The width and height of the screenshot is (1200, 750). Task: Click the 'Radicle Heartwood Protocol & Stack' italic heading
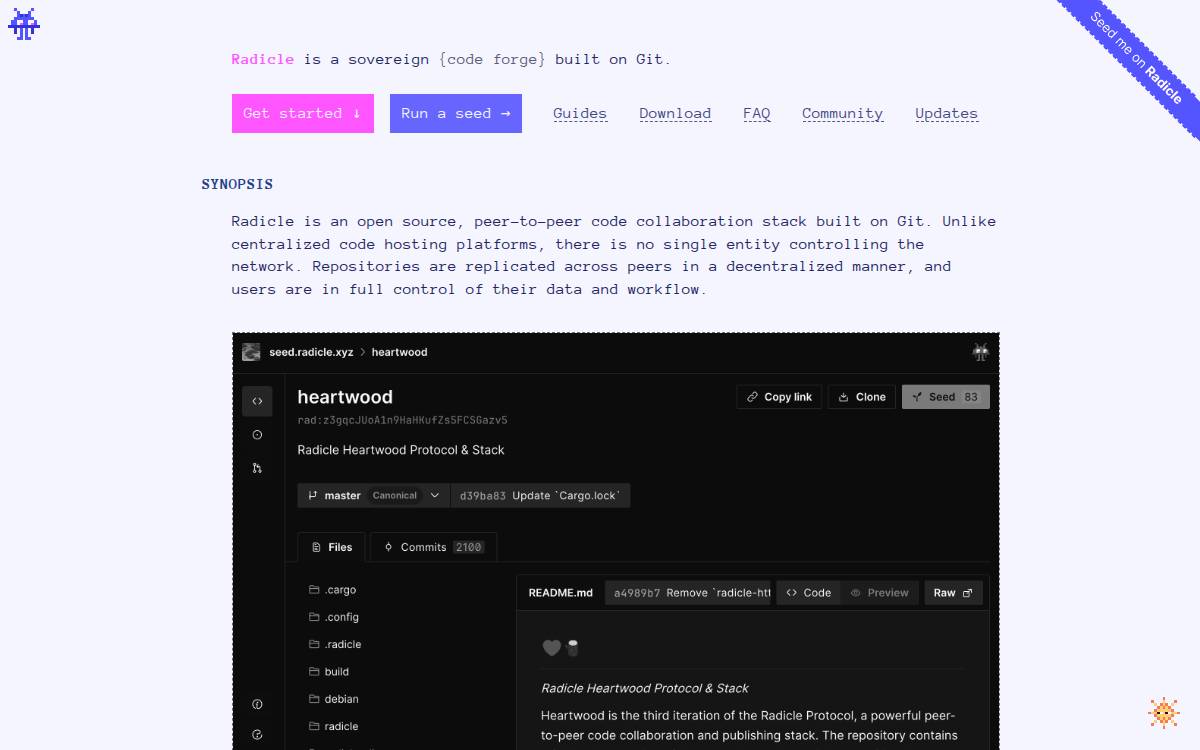click(645, 688)
